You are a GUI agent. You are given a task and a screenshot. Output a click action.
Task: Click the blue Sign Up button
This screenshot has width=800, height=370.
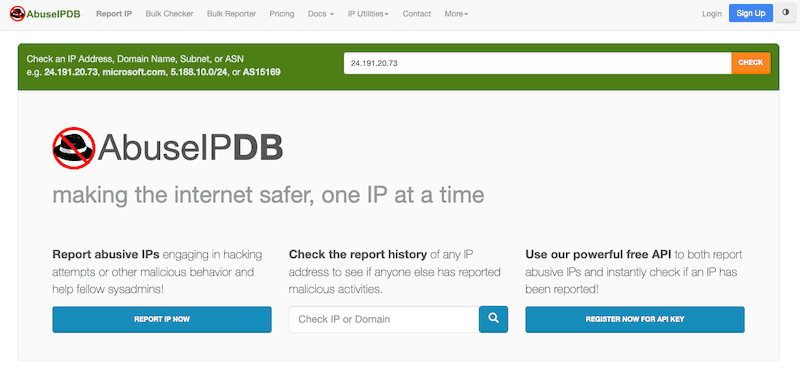click(751, 13)
